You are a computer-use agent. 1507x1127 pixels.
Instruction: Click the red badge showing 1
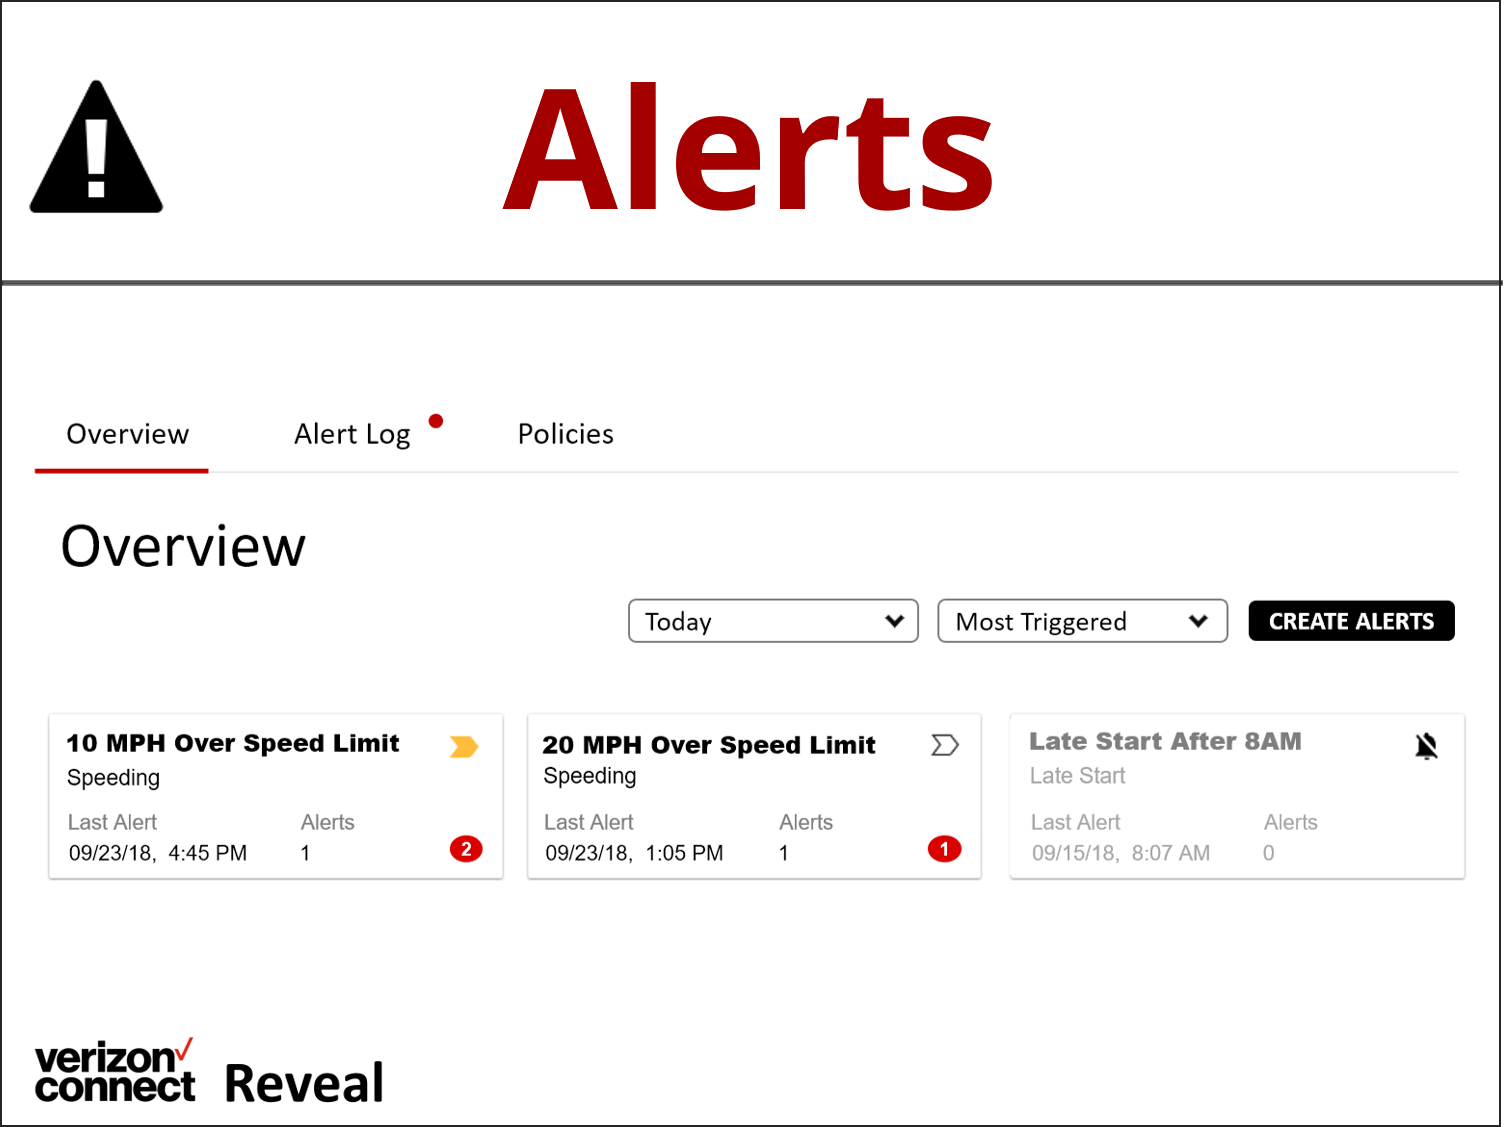tap(944, 849)
